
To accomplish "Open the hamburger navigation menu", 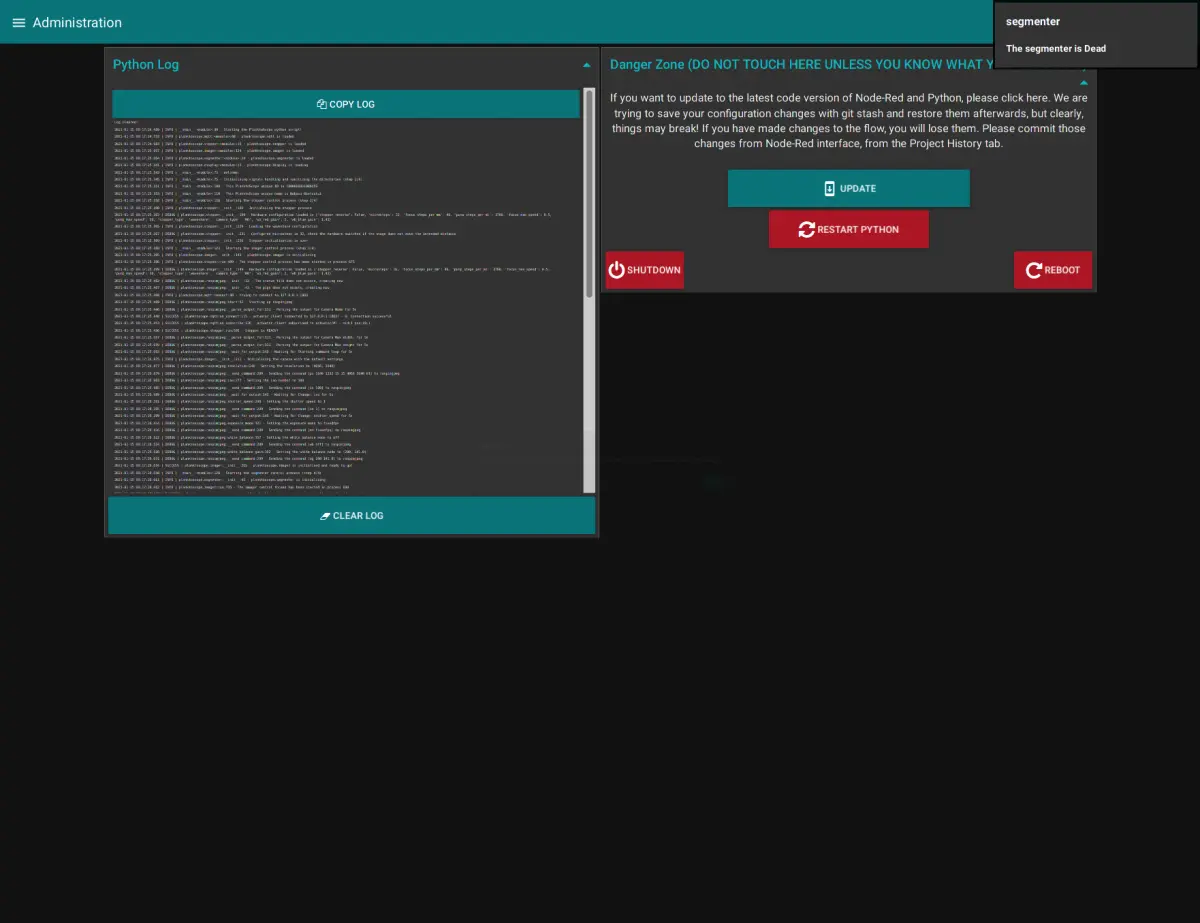I will pyautogui.click(x=18, y=22).
